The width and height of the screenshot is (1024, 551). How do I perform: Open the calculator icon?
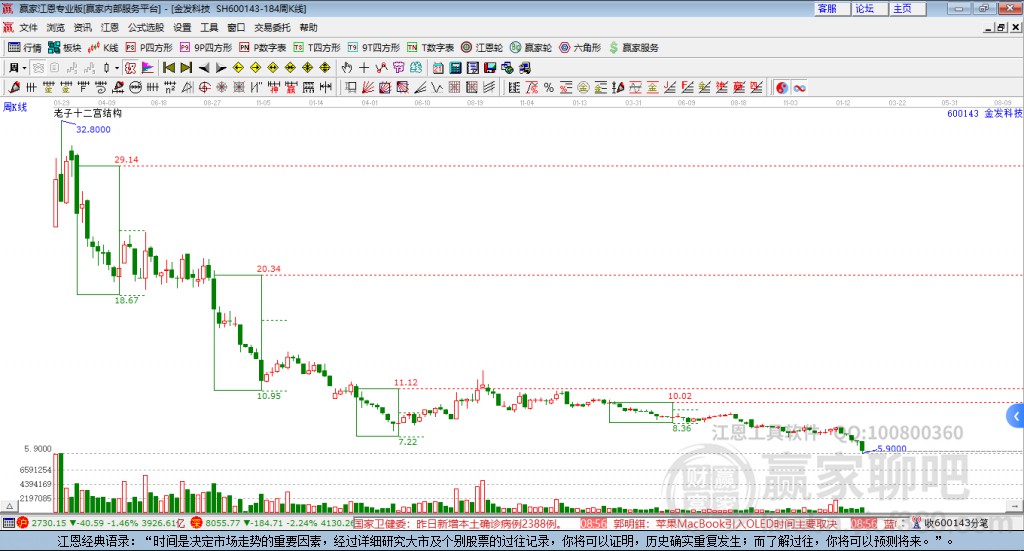[x=455, y=68]
